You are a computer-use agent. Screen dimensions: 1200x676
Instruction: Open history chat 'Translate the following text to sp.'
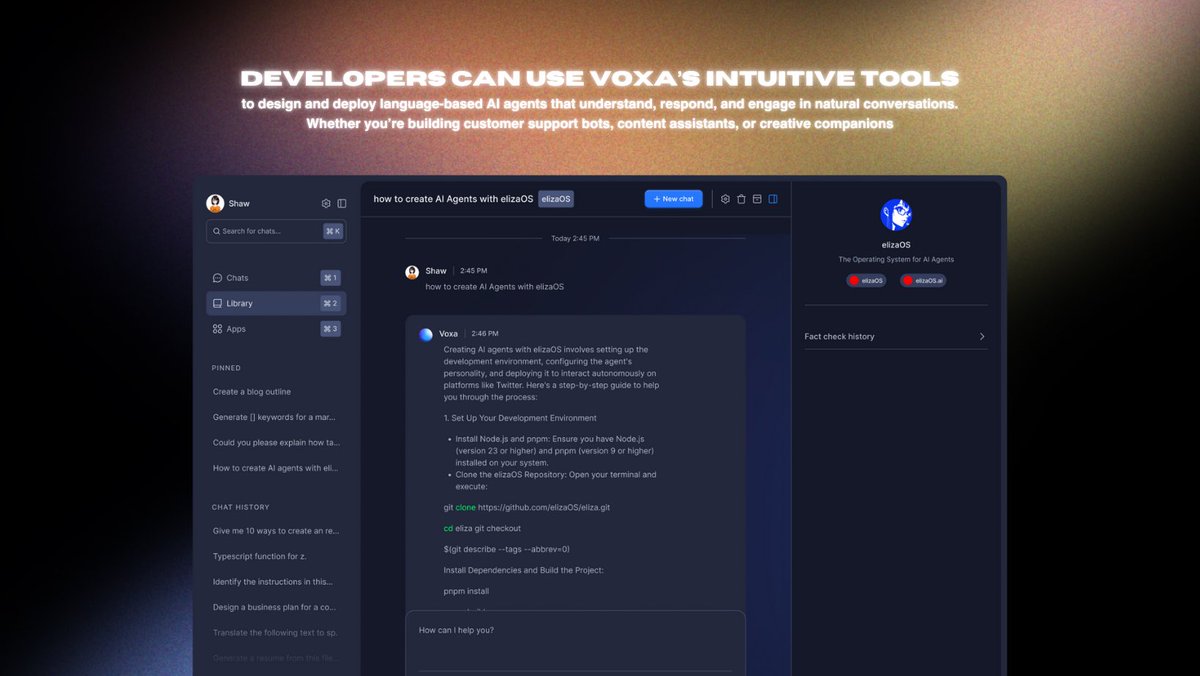click(x=275, y=633)
